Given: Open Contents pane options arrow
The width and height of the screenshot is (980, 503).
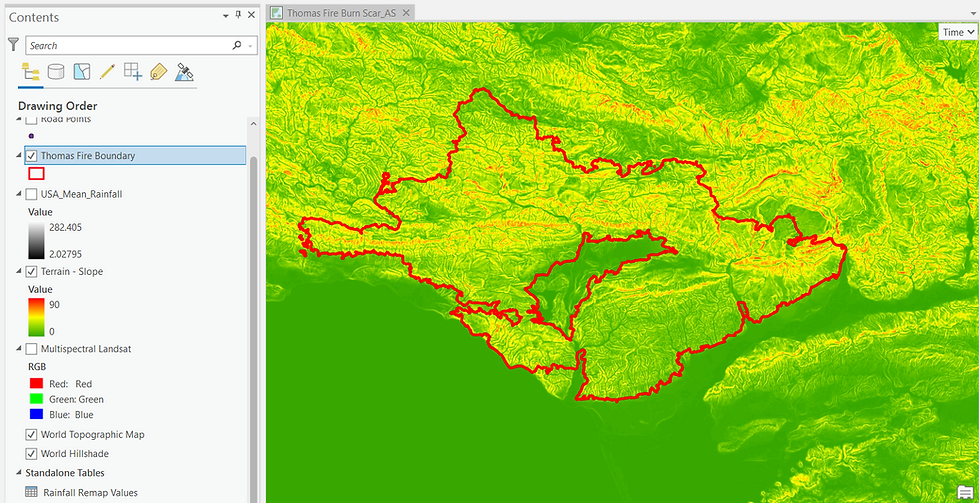Looking at the screenshot, I should tap(225, 15).
